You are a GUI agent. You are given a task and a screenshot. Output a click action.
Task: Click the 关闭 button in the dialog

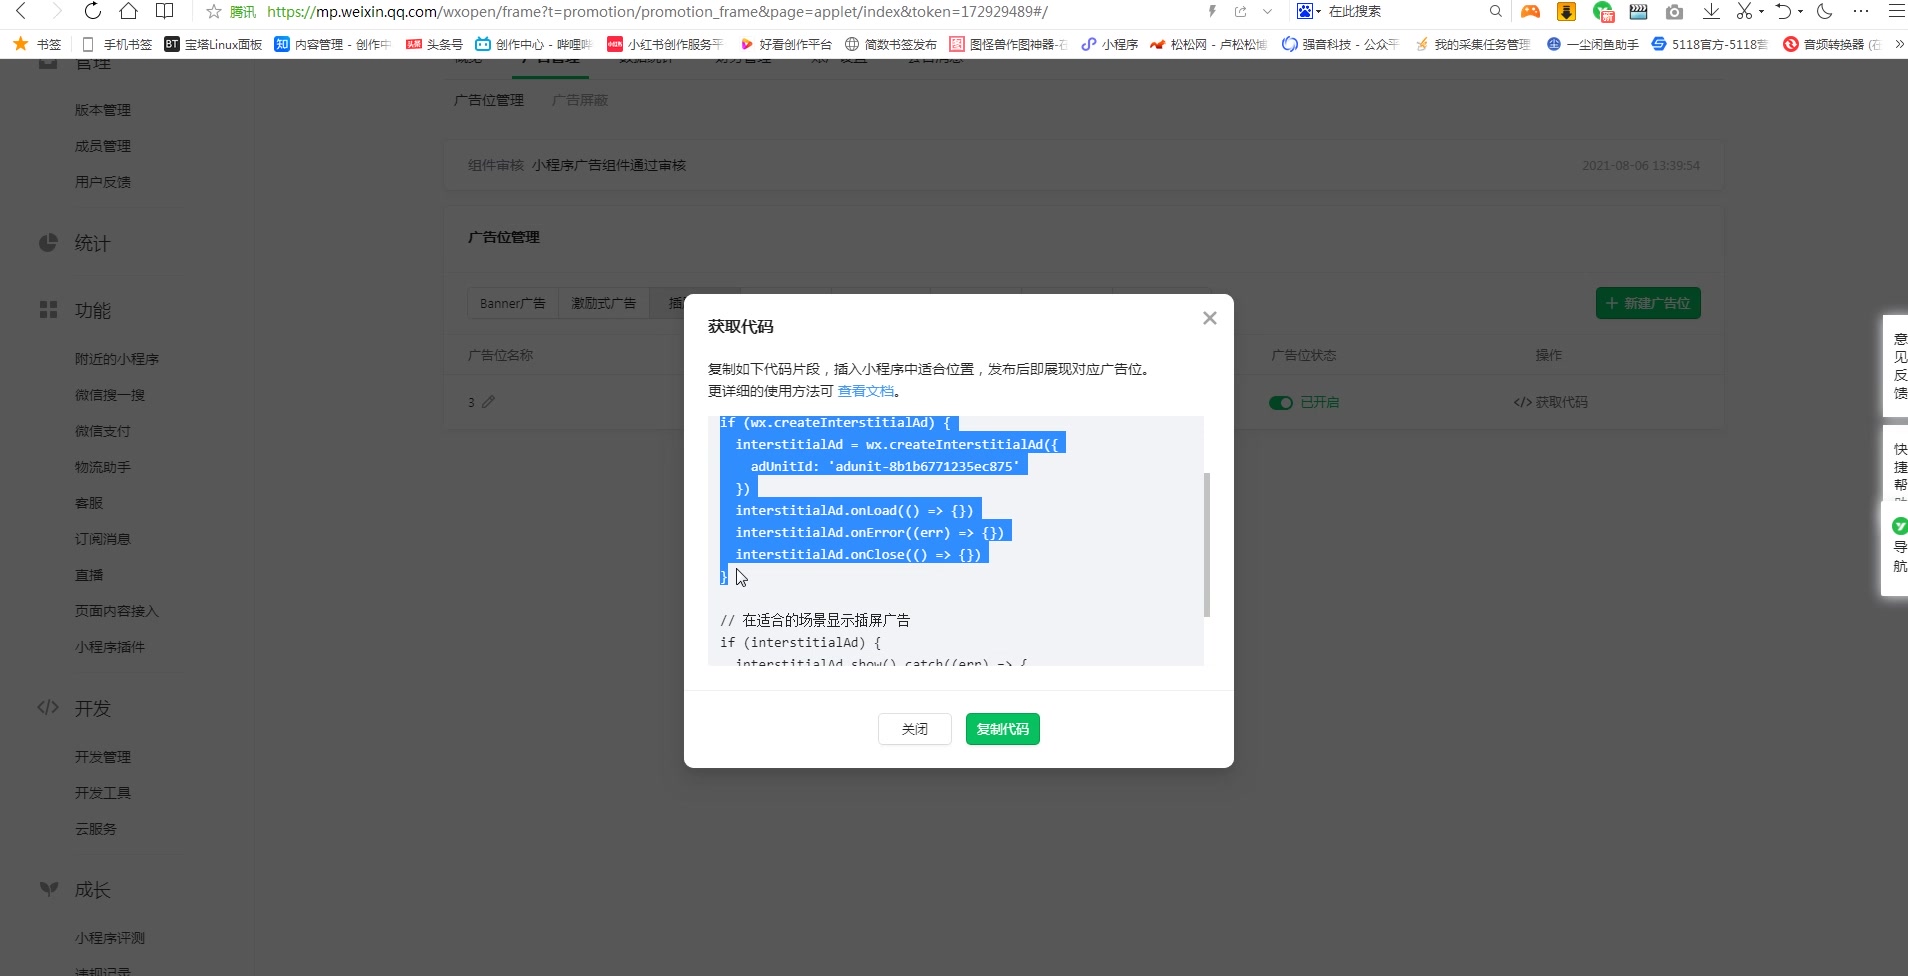[915, 729]
